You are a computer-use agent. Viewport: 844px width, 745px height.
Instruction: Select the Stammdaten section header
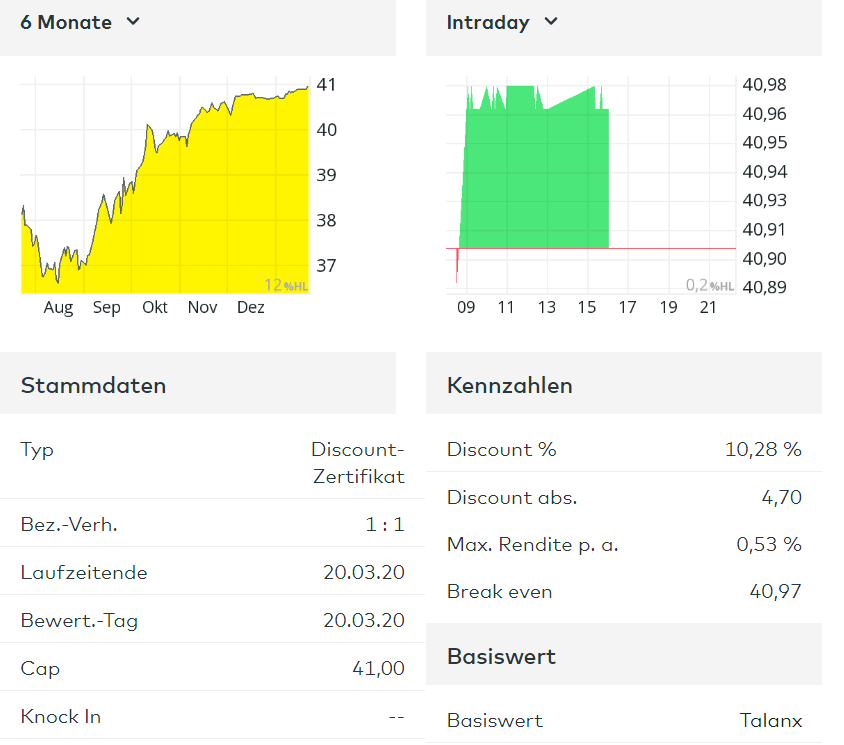pyautogui.click(x=94, y=385)
